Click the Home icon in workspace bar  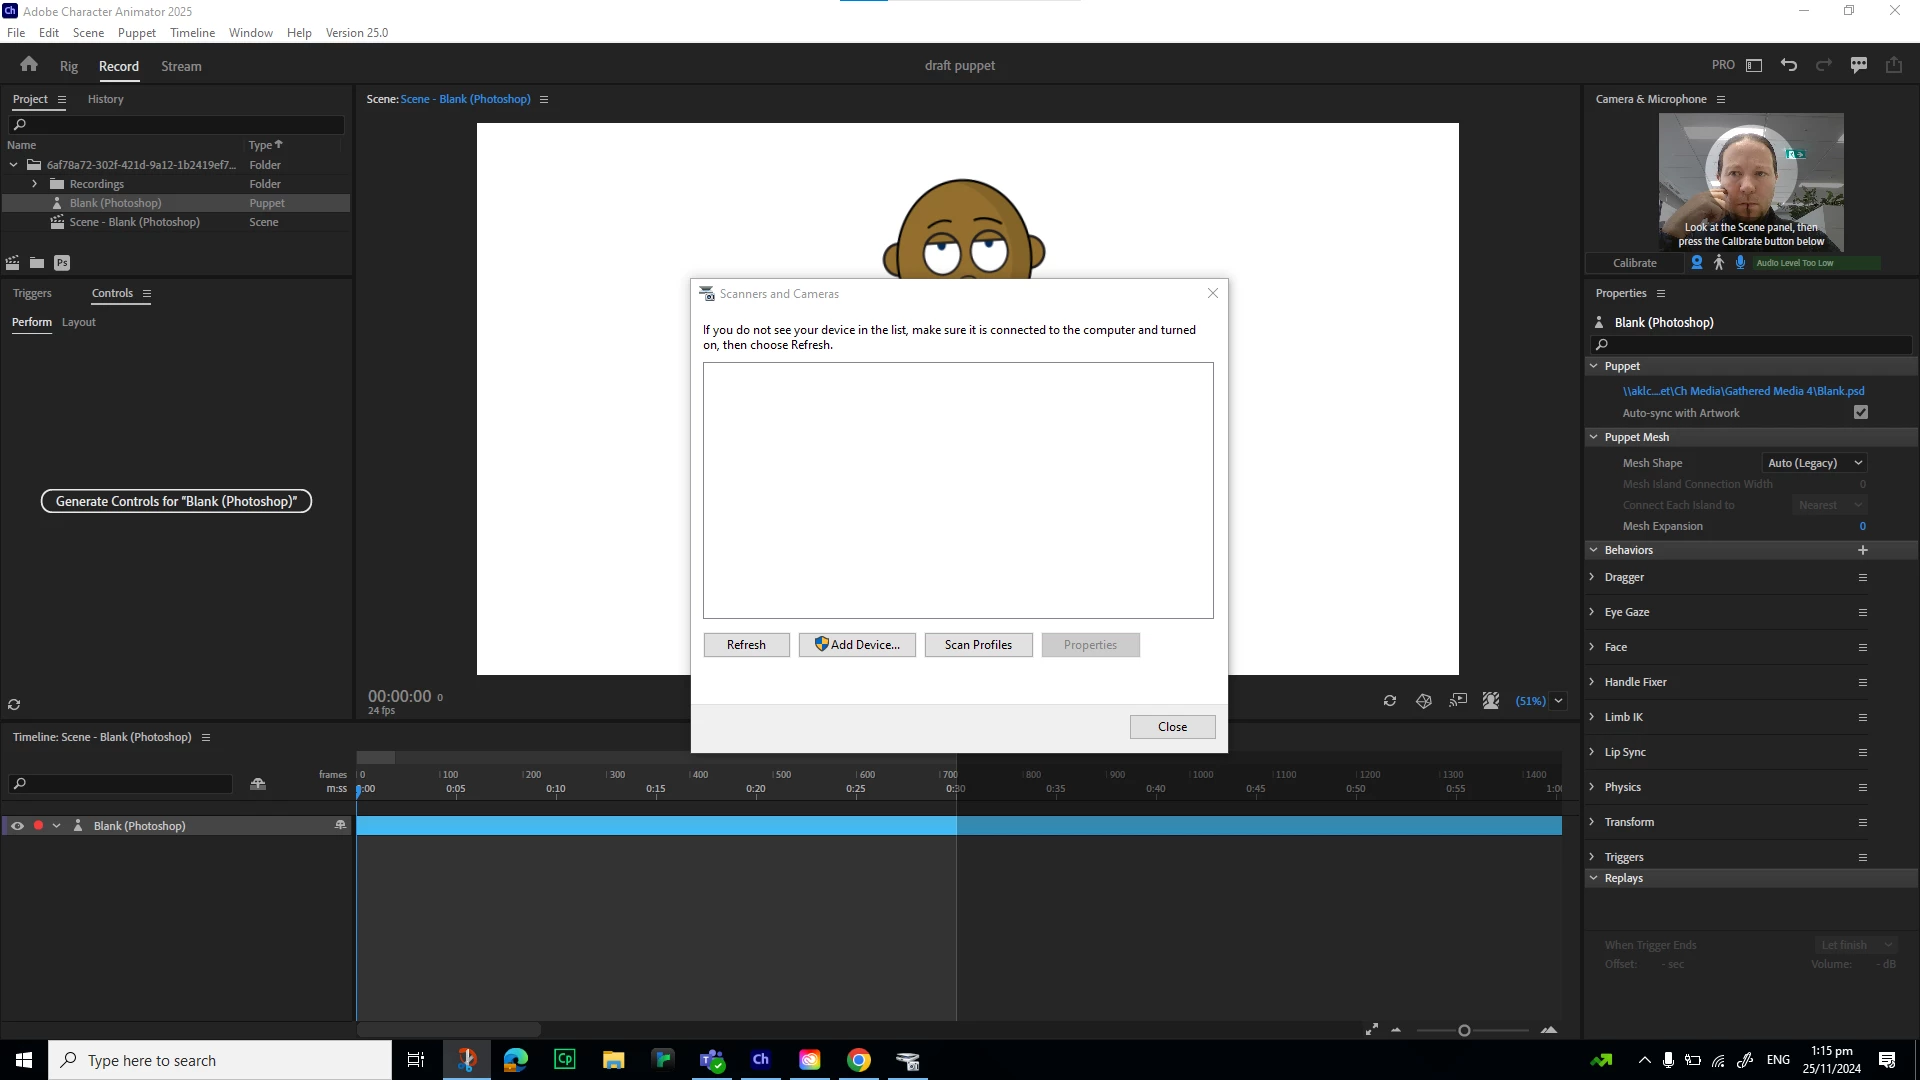click(29, 65)
